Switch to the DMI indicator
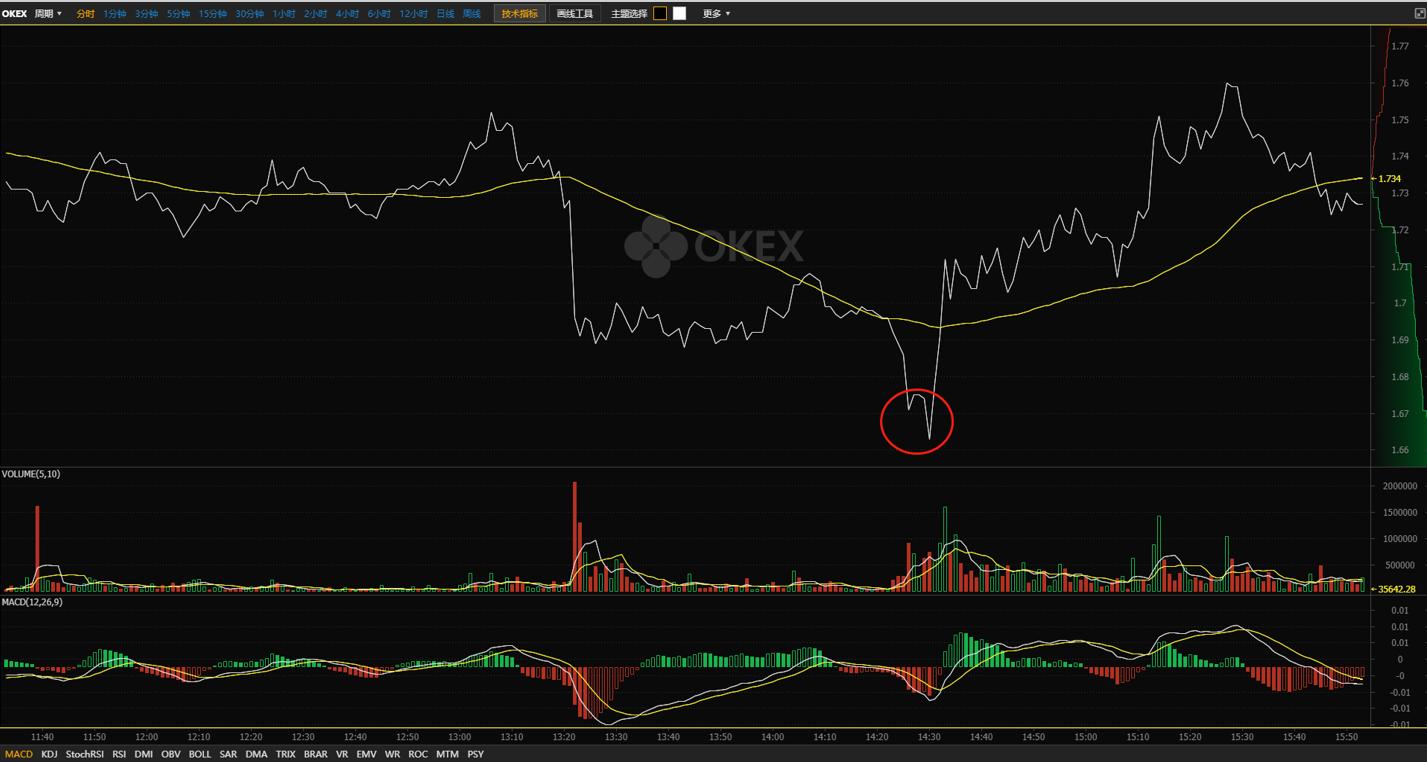 pyautogui.click(x=144, y=754)
